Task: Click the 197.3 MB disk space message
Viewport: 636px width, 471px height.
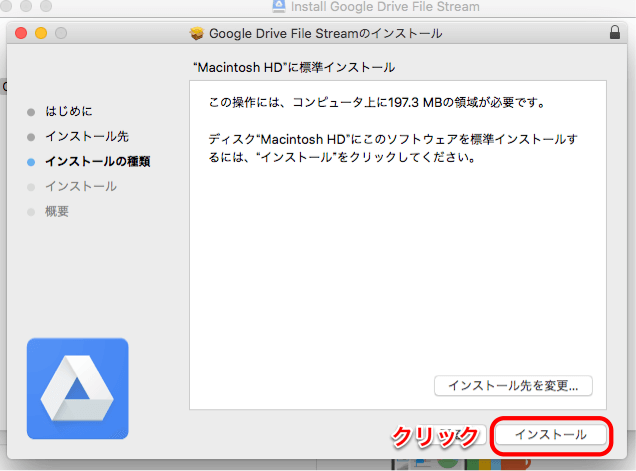Action: pyautogui.click(x=390, y=103)
